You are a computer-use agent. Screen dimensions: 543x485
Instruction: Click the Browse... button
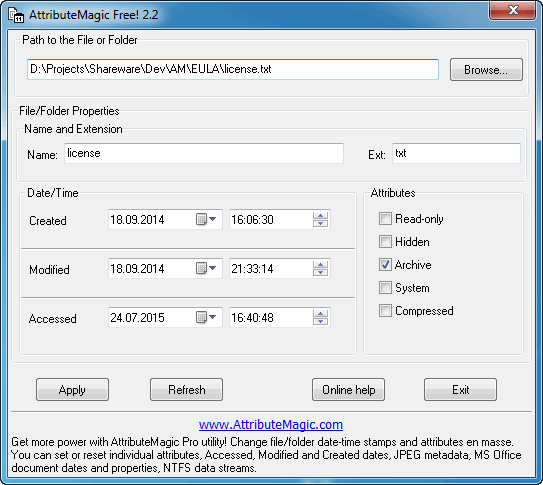486,70
